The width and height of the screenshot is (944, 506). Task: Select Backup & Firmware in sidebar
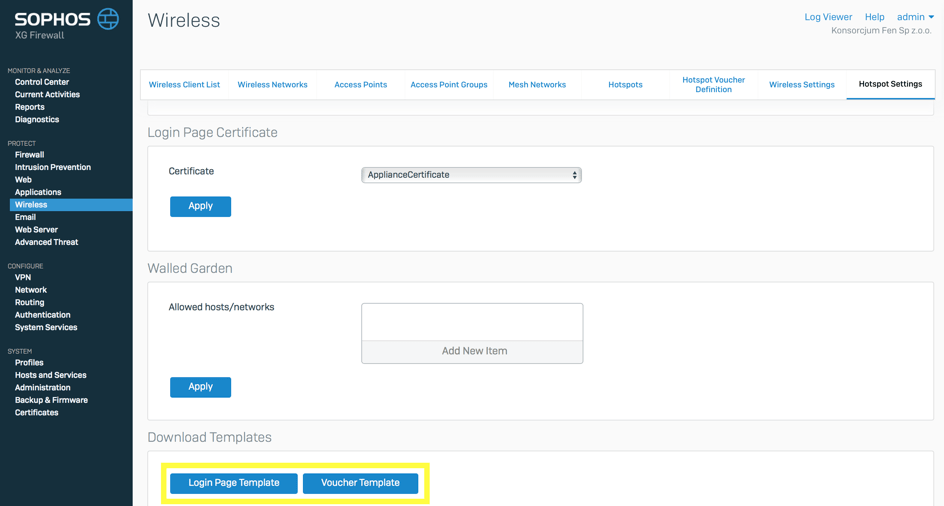pyautogui.click(x=51, y=400)
